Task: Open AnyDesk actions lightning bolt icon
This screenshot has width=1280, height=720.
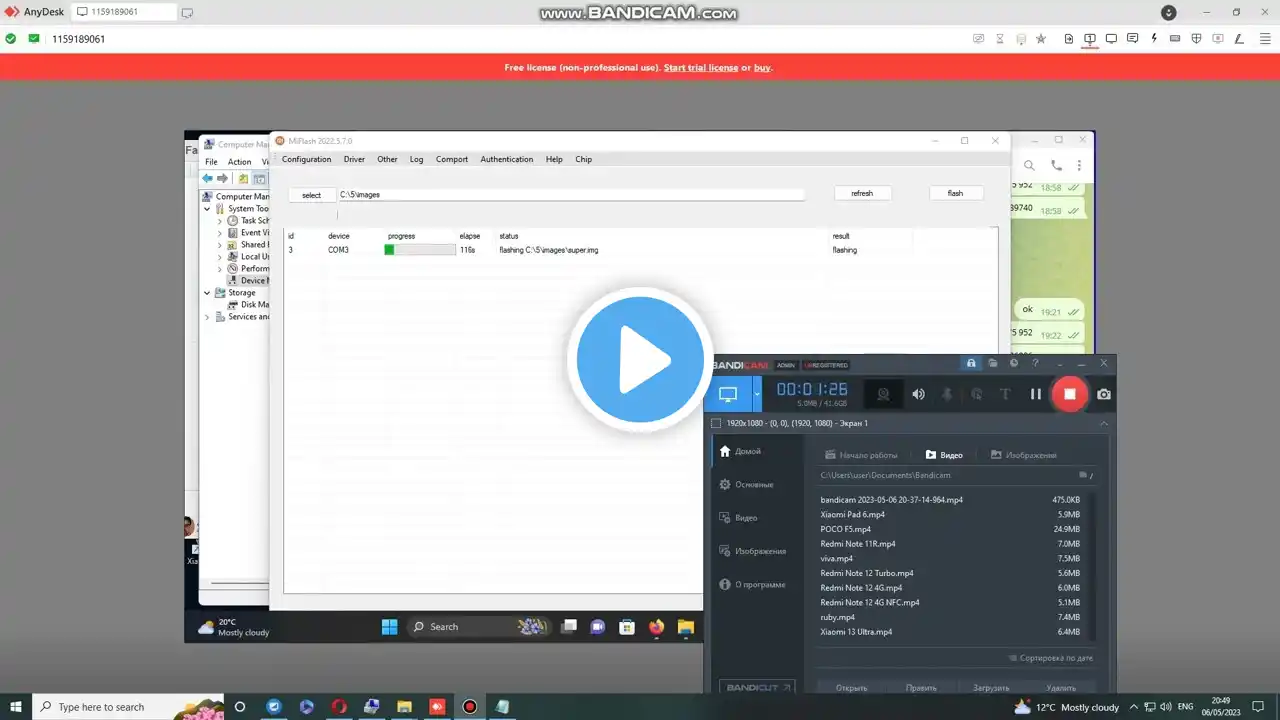Action: click(x=1154, y=39)
